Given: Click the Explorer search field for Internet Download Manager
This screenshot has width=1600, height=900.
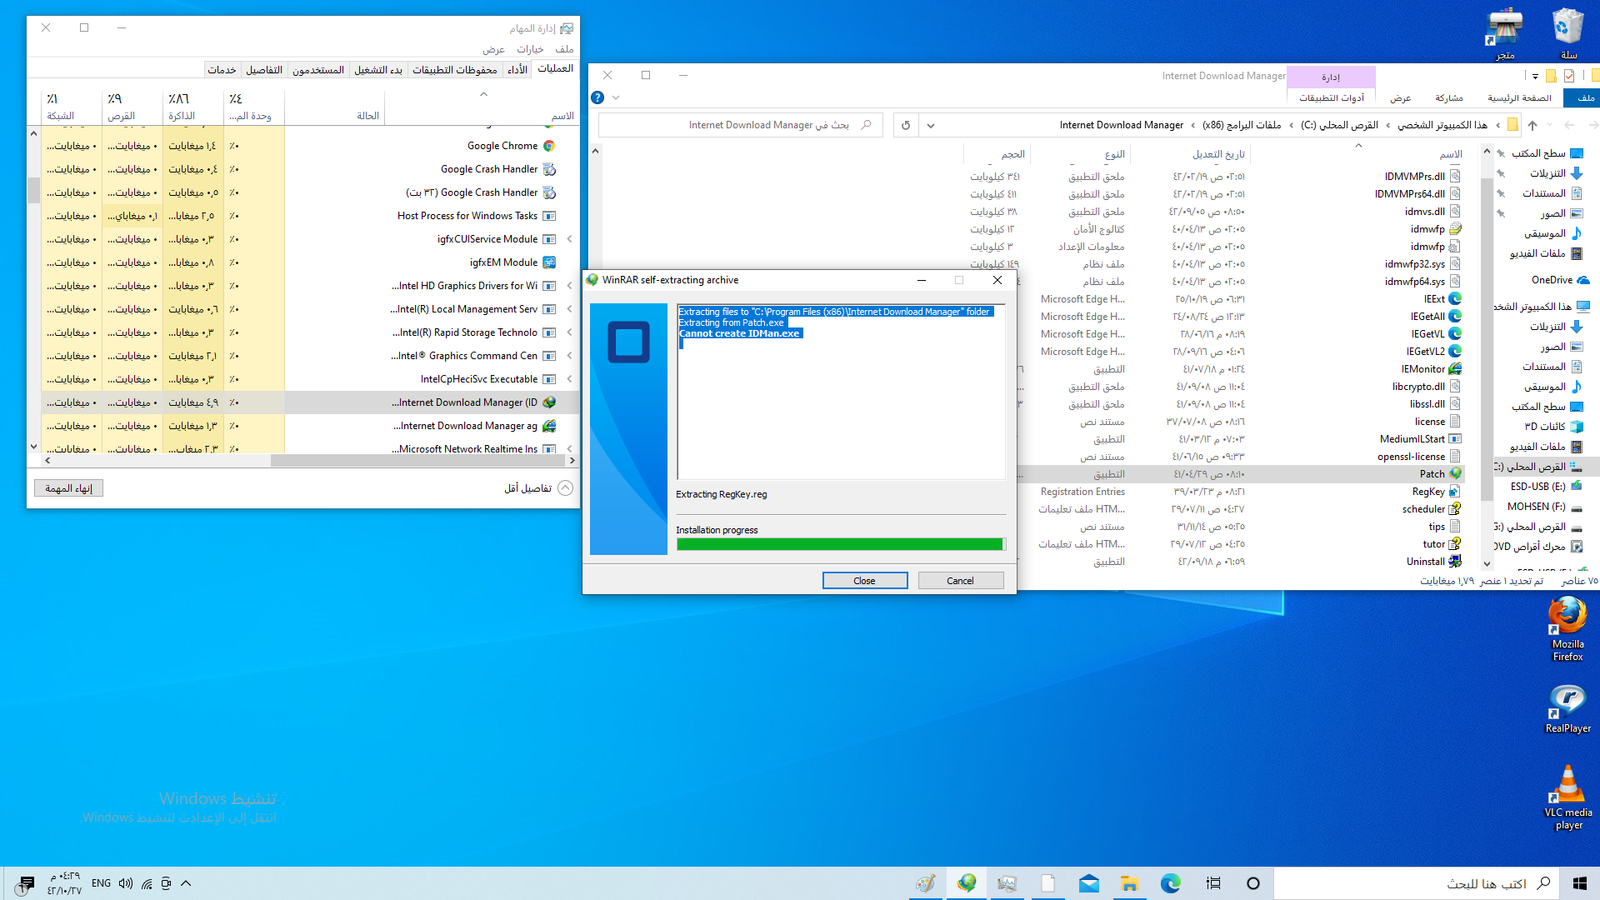Looking at the screenshot, I should tap(740, 125).
